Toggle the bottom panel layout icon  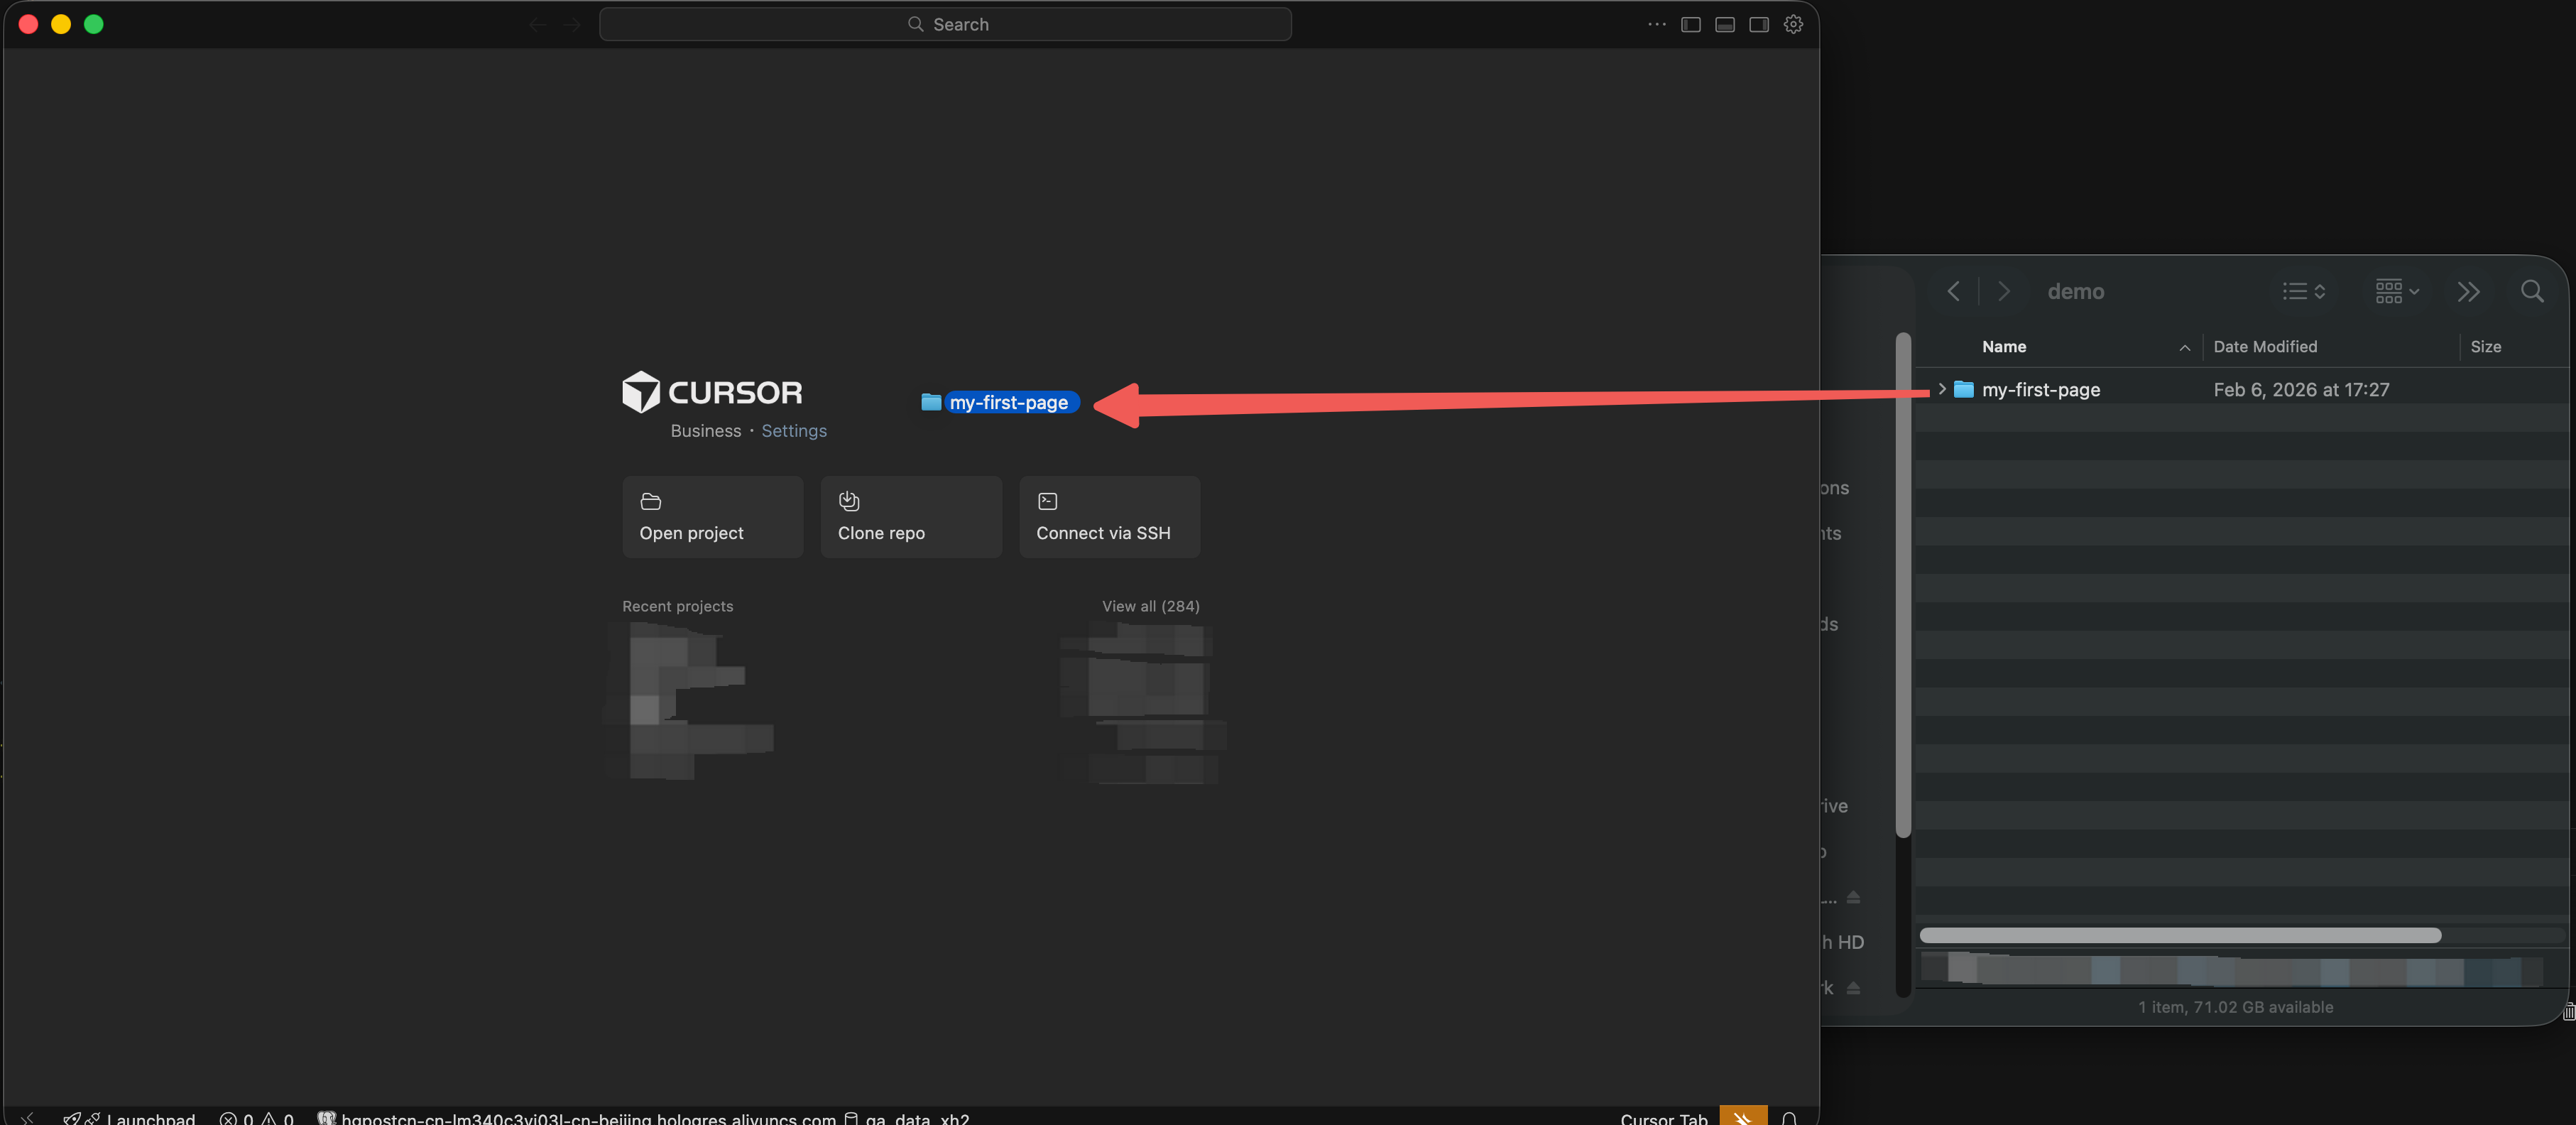click(x=1724, y=24)
